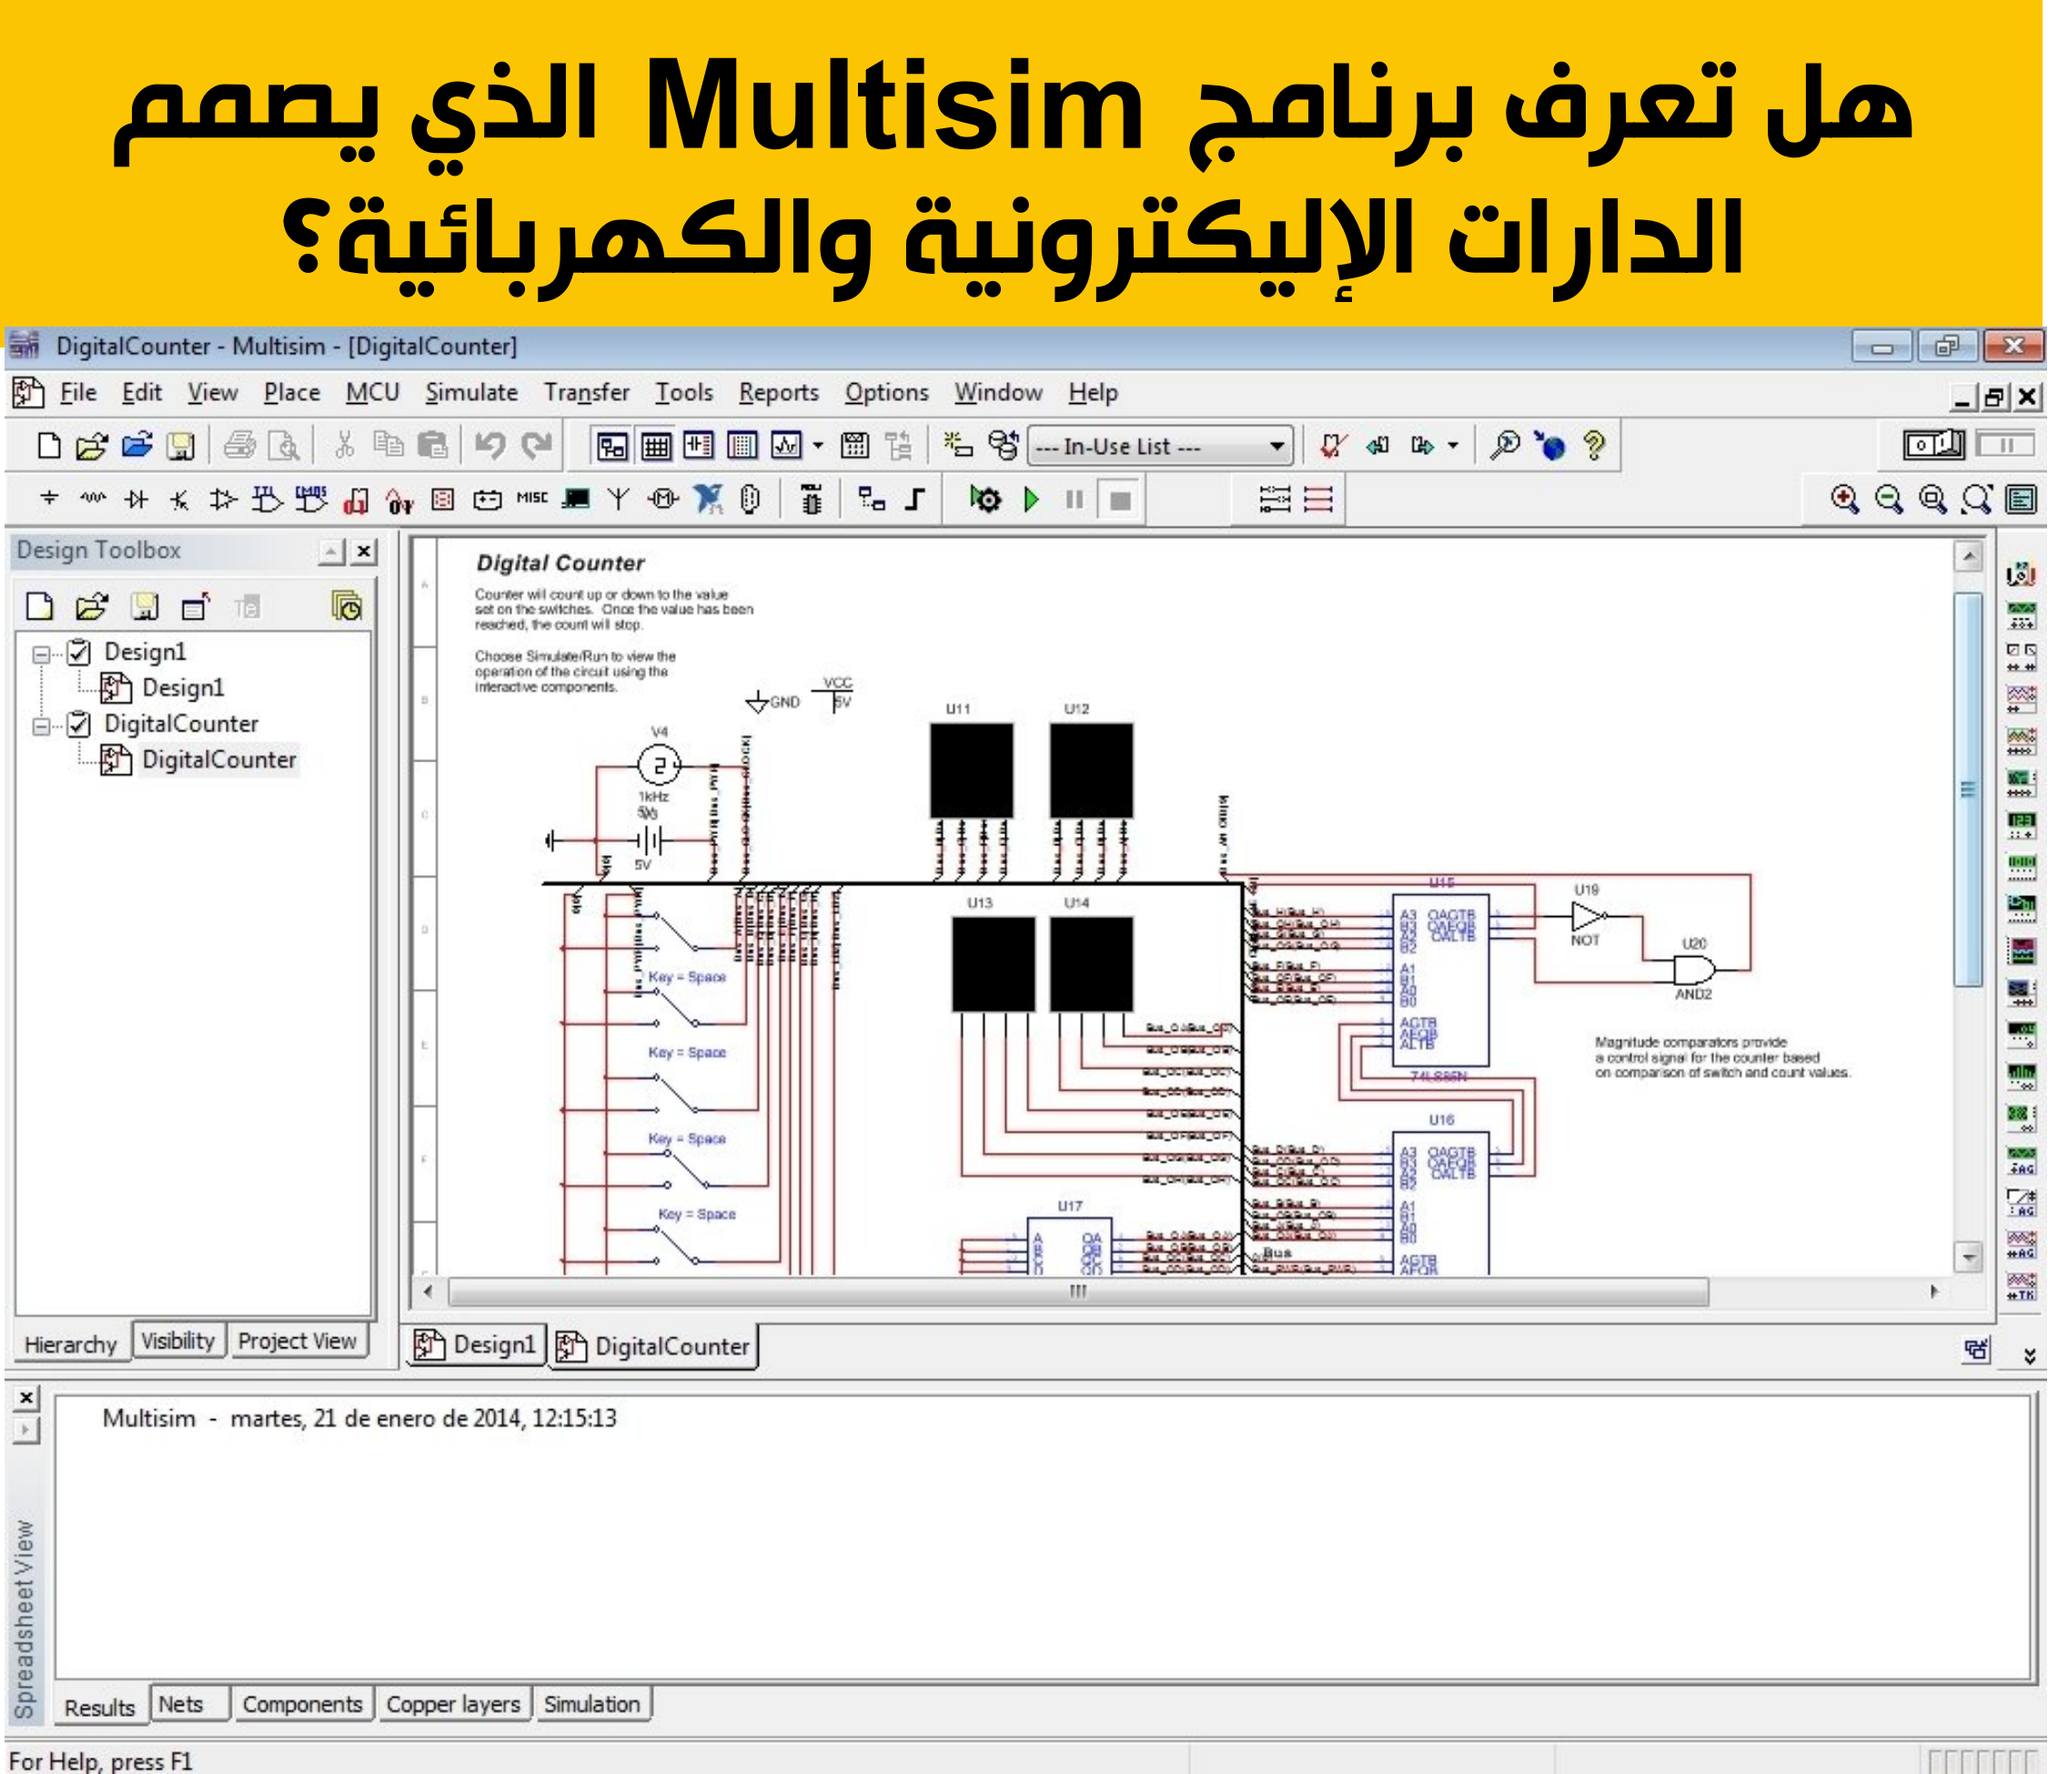Open the Grapher view icon
Screen dimensions: 2048x1774
tap(786, 446)
